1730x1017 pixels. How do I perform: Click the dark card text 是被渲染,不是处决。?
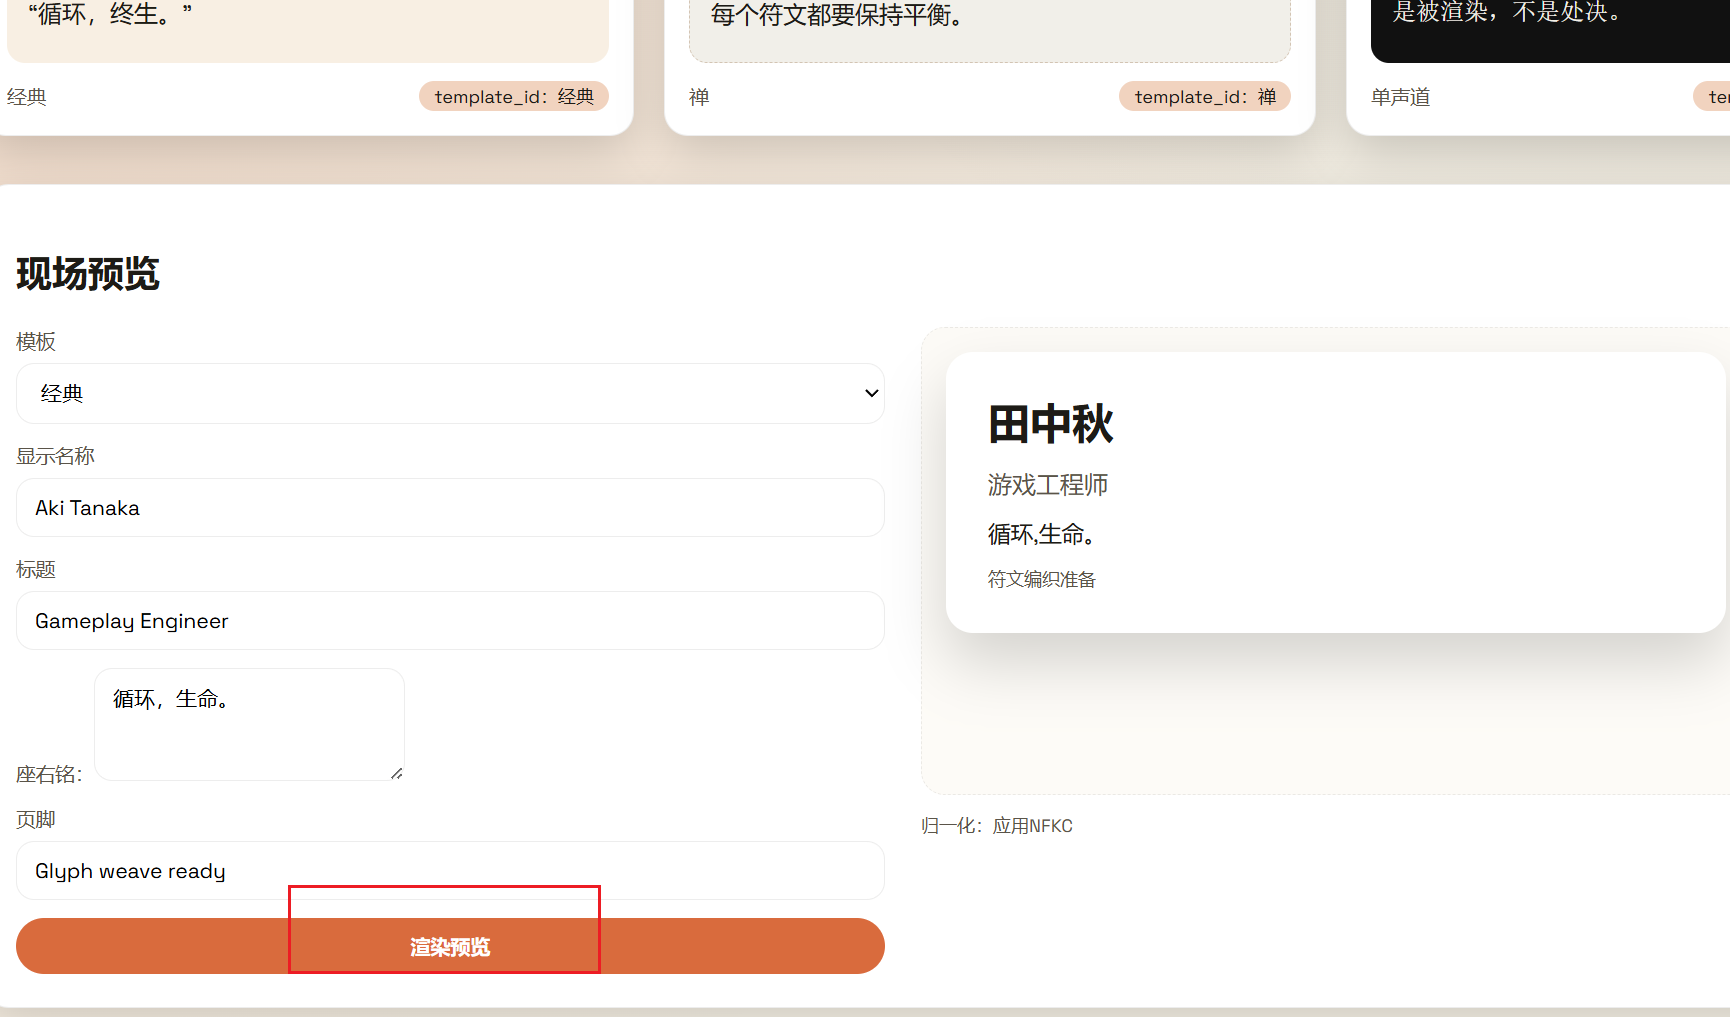[1507, 12]
